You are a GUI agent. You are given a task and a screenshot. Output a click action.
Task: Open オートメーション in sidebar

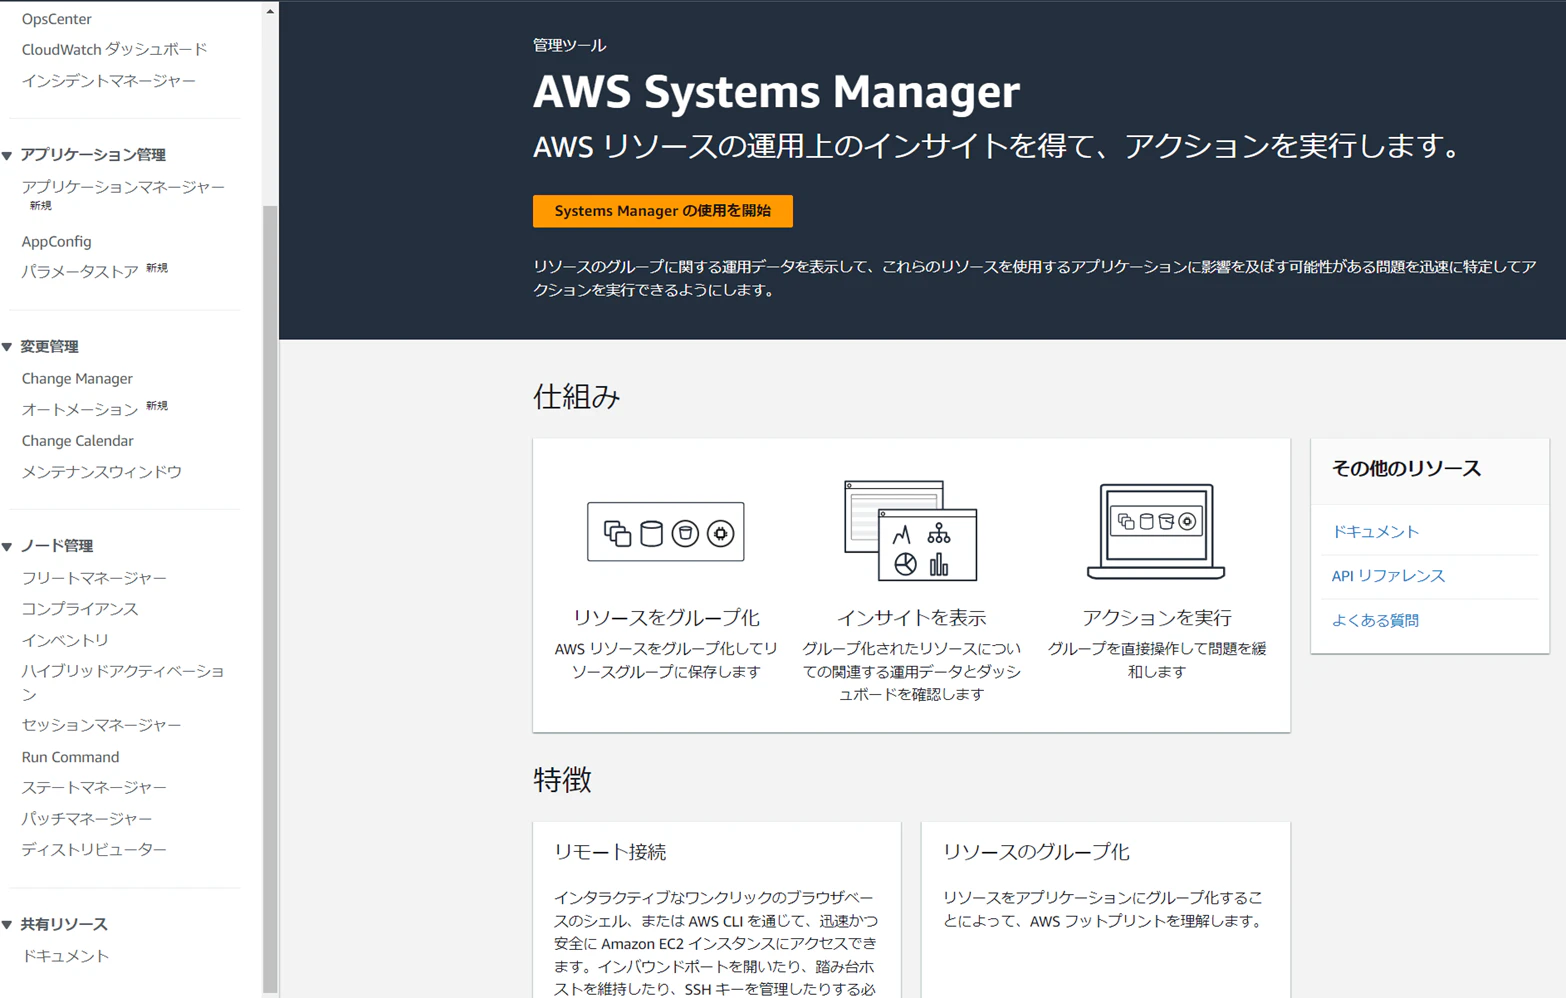click(80, 409)
